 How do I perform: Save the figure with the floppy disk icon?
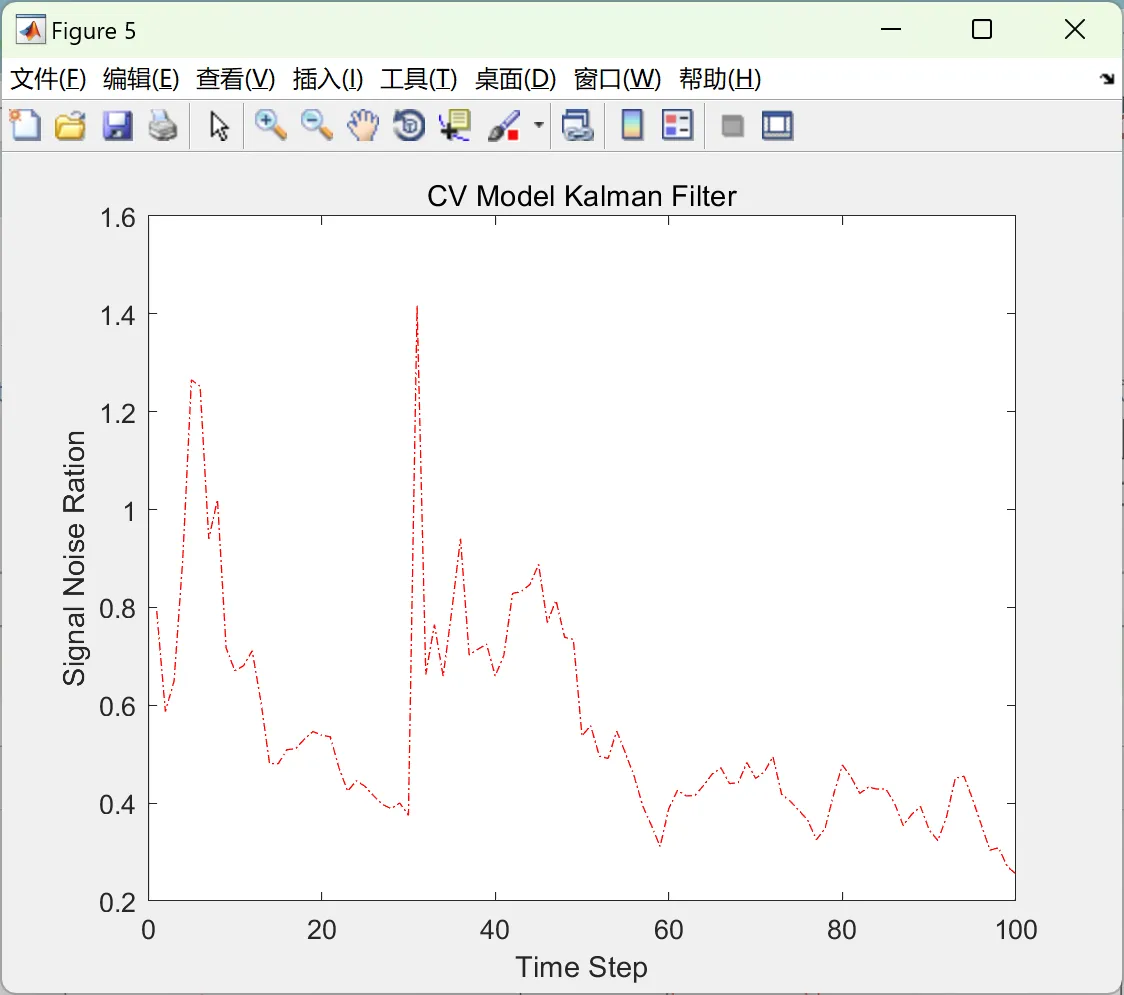pos(117,125)
